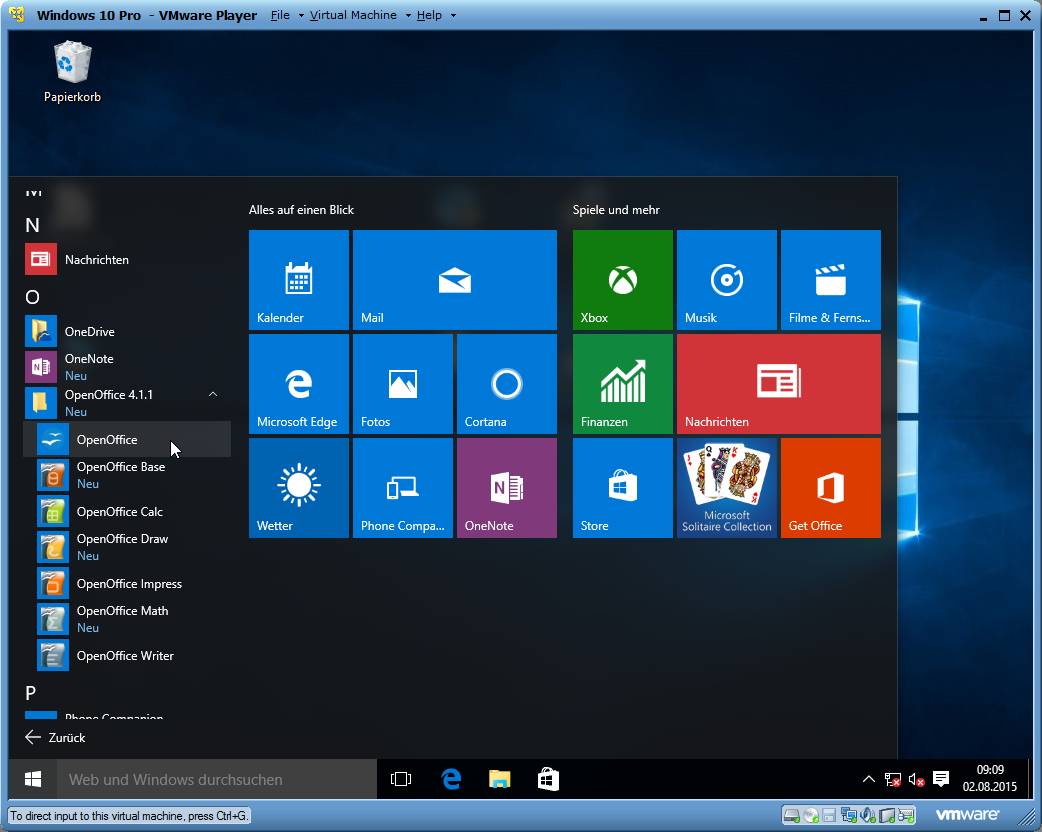Click the Store icon in taskbar
Image resolution: width=1042 pixels, height=832 pixels.
click(x=548, y=779)
